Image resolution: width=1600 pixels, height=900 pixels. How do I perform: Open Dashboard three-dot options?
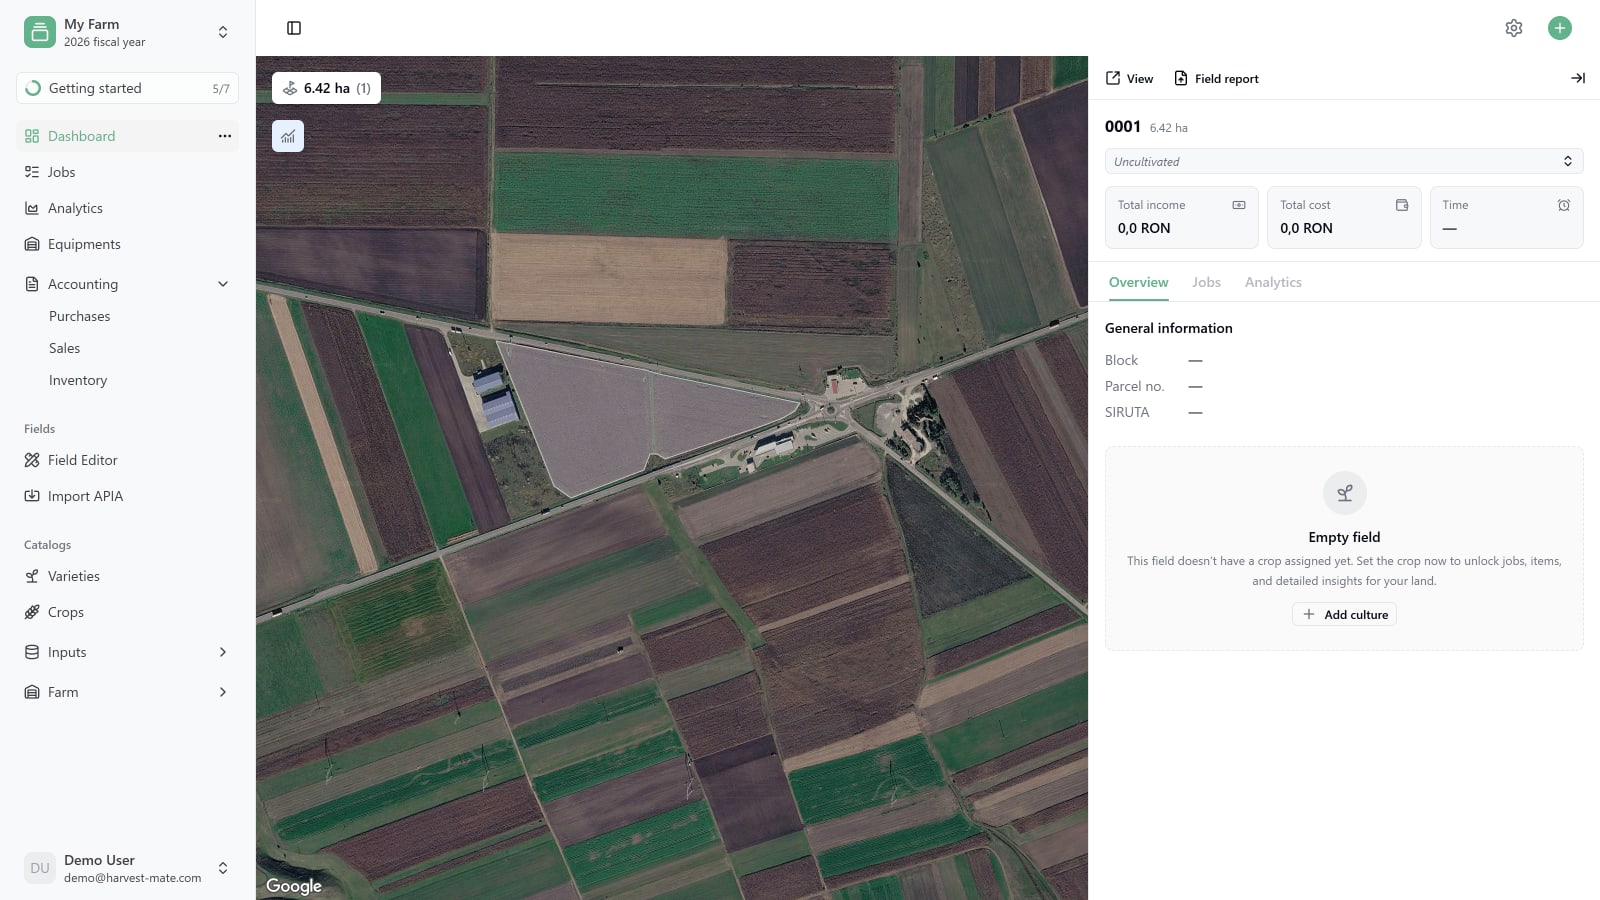[x=225, y=136]
